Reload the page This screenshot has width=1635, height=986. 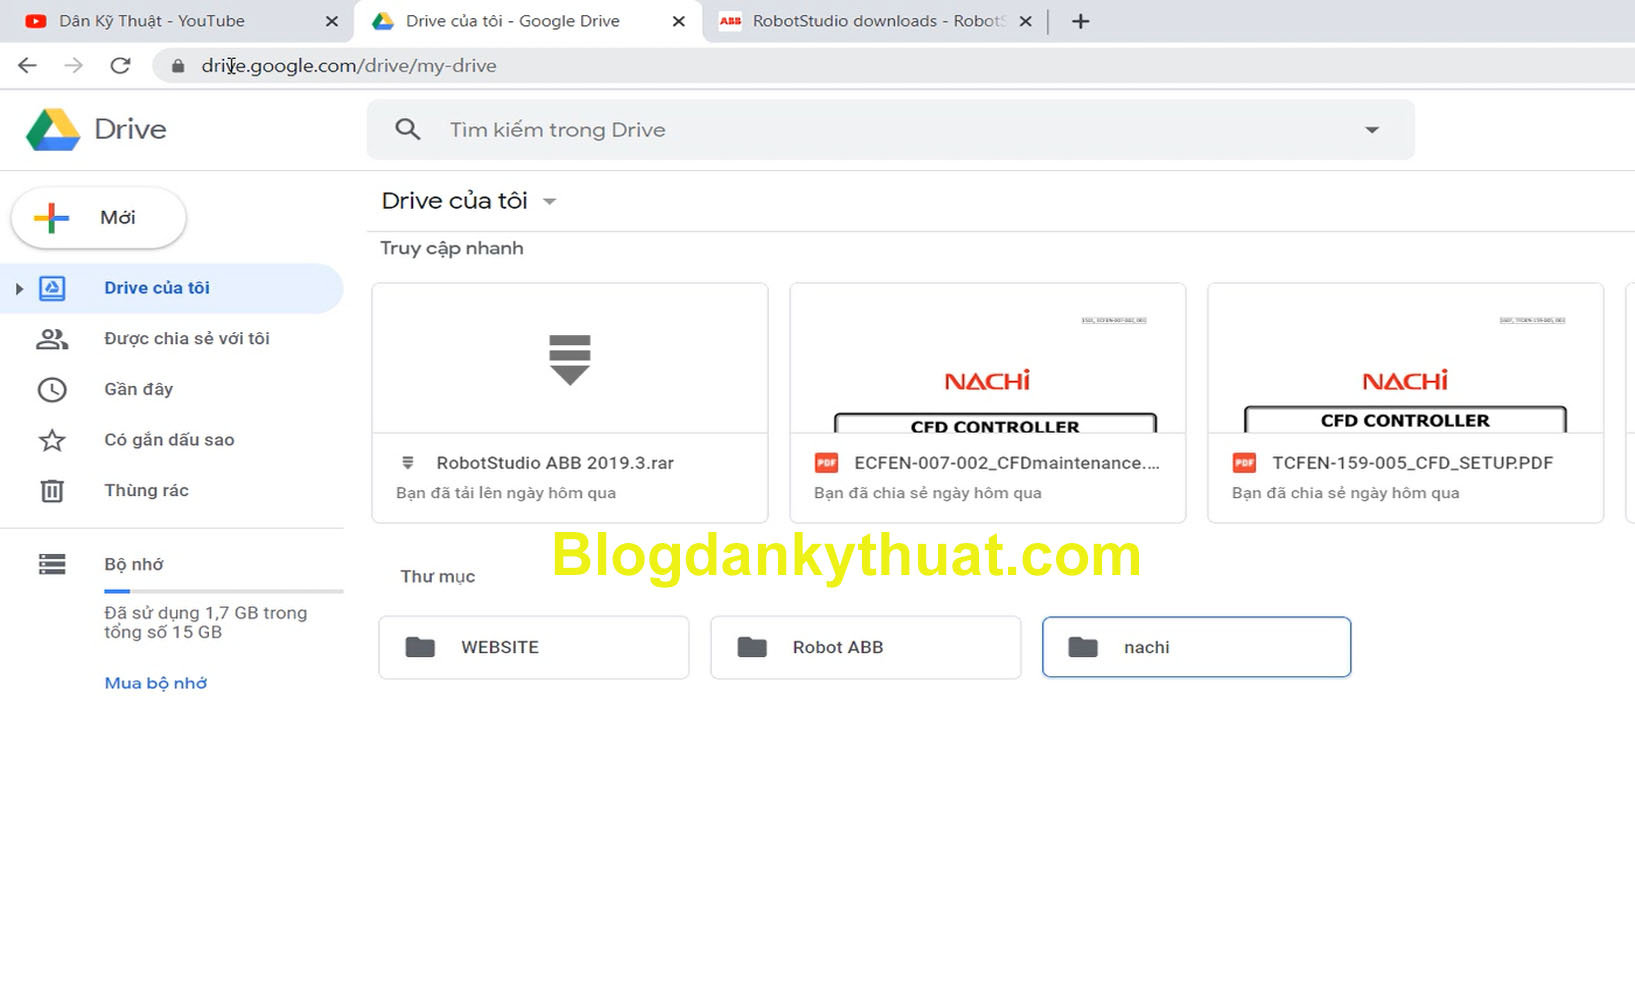tap(120, 65)
